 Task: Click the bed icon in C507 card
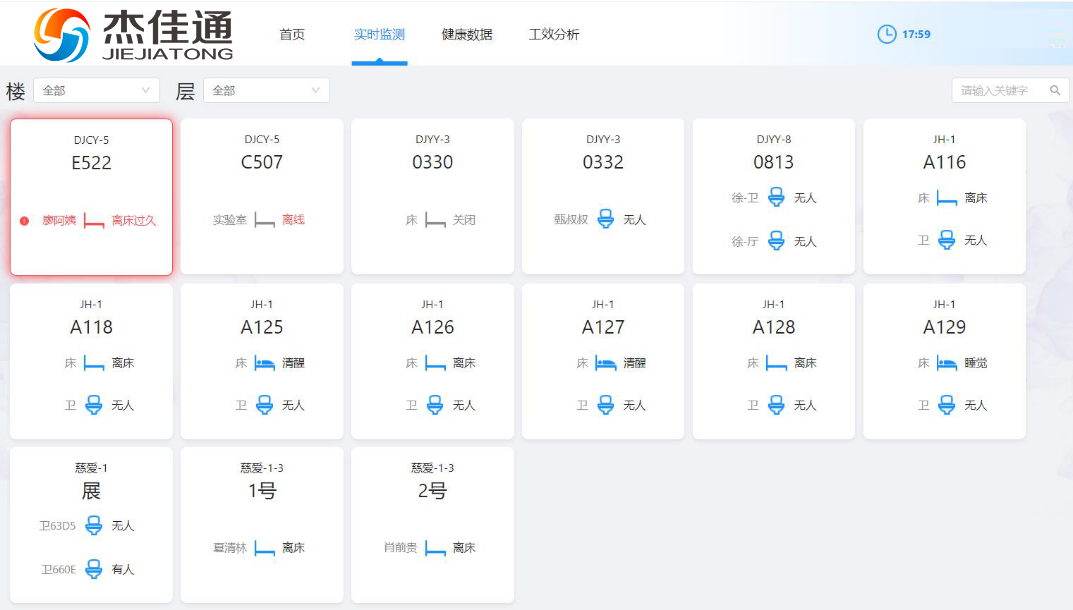(x=264, y=220)
